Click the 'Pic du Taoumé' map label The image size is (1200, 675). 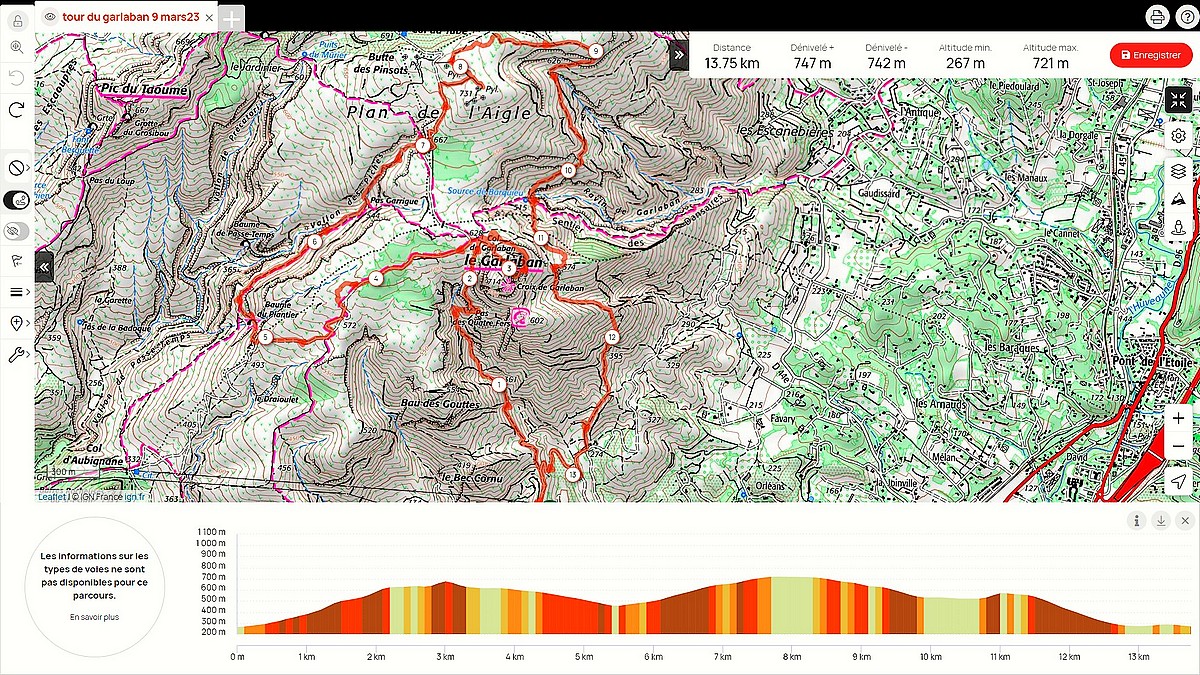143,90
